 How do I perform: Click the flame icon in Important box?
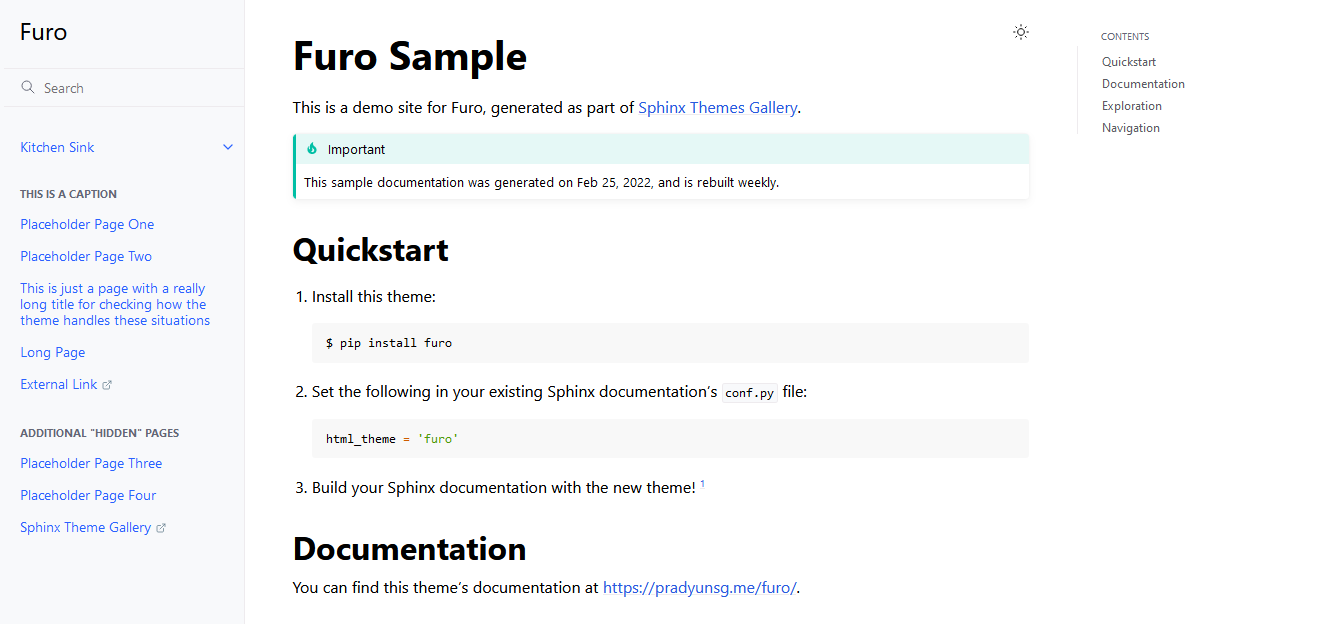tap(312, 149)
